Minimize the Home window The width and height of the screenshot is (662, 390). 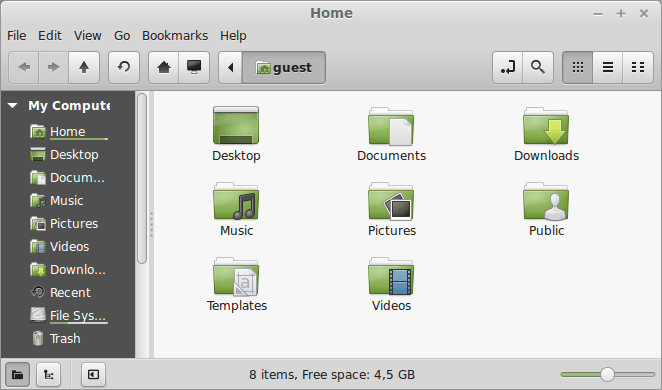[x=598, y=14]
